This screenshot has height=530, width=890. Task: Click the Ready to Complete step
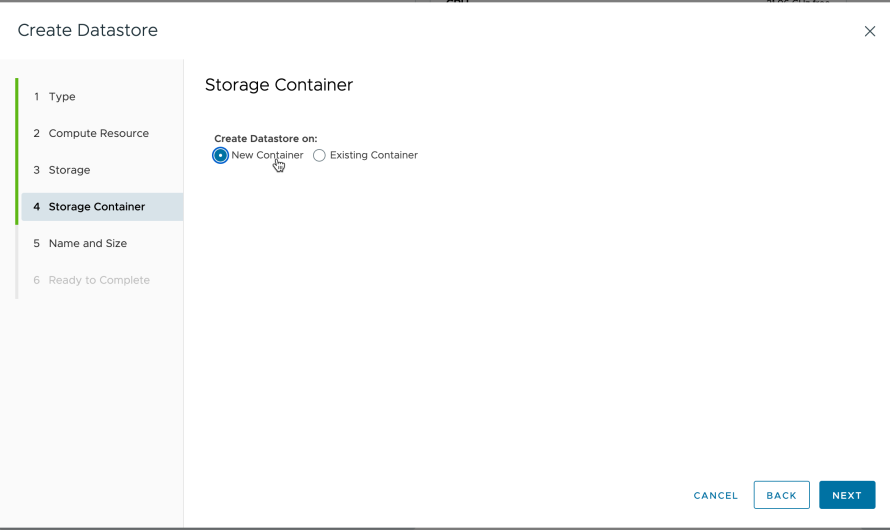point(98,280)
